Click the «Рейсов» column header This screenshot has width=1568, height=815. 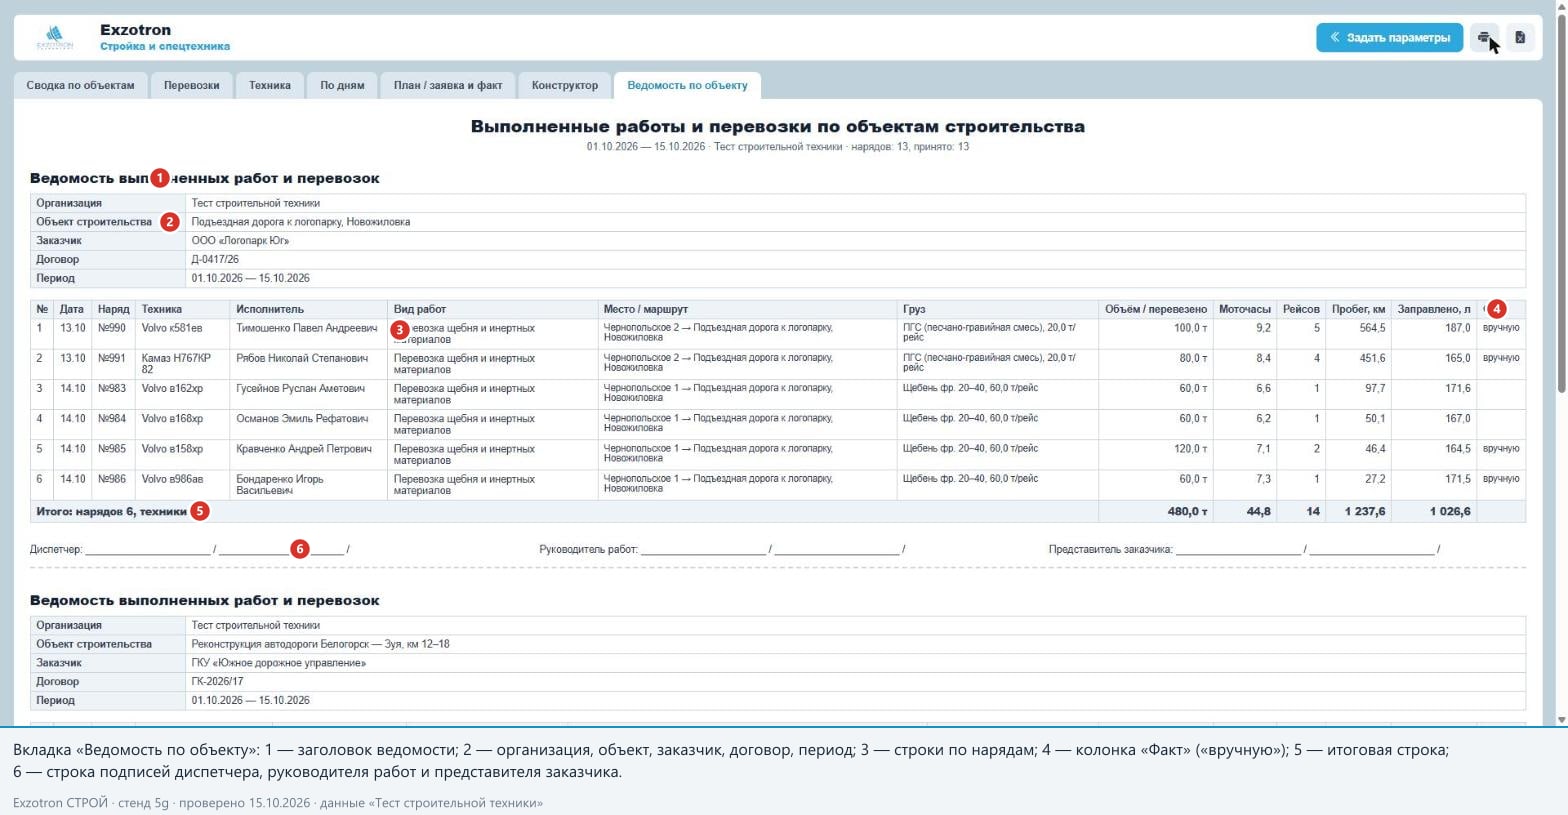pyautogui.click(x=1301, y=310)
